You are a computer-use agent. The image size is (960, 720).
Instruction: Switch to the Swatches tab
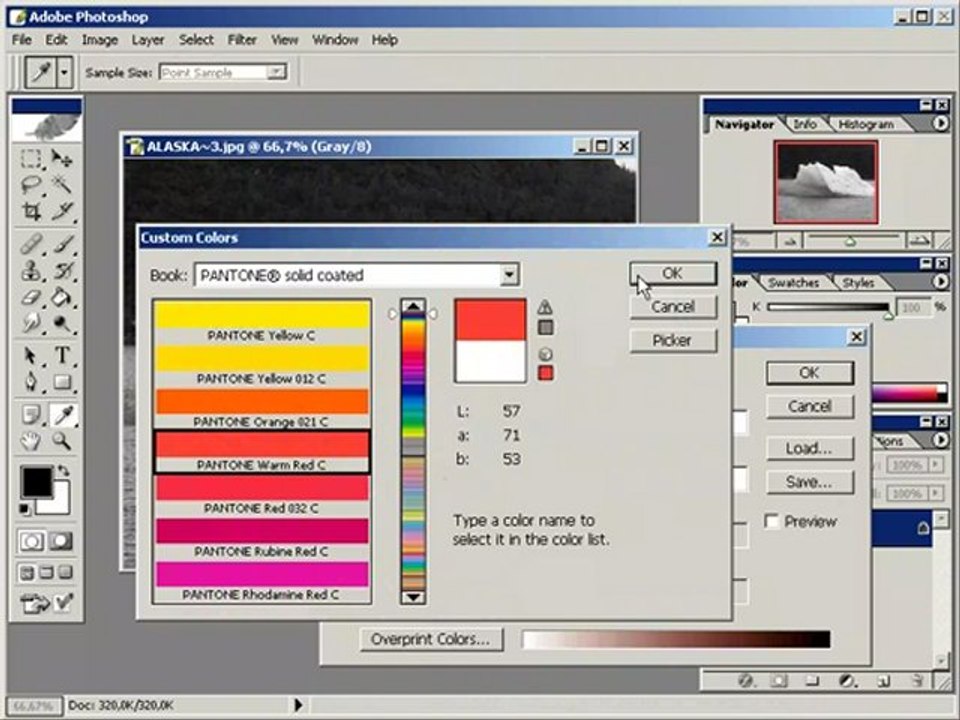pos(793,282)
